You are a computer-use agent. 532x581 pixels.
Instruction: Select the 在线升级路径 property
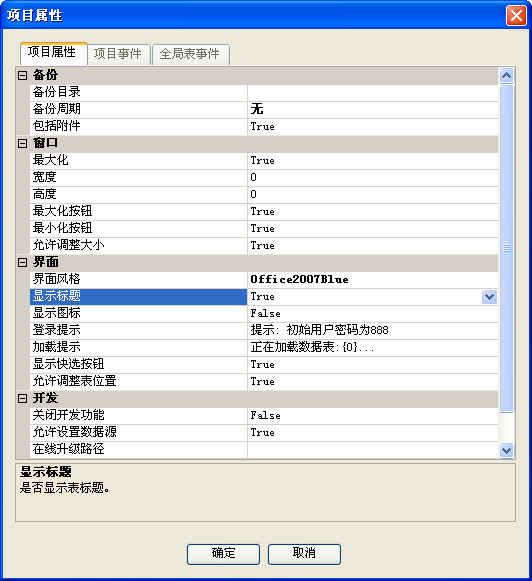(139, 450)
